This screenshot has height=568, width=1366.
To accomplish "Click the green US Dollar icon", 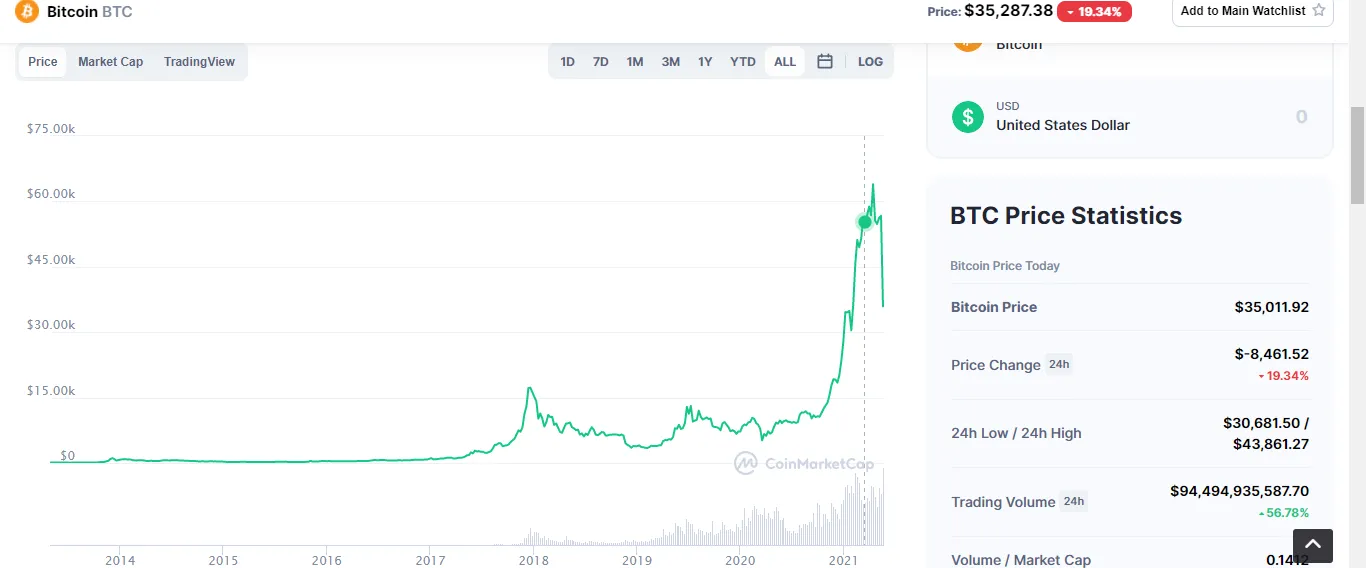I will (x=967, y=117).
